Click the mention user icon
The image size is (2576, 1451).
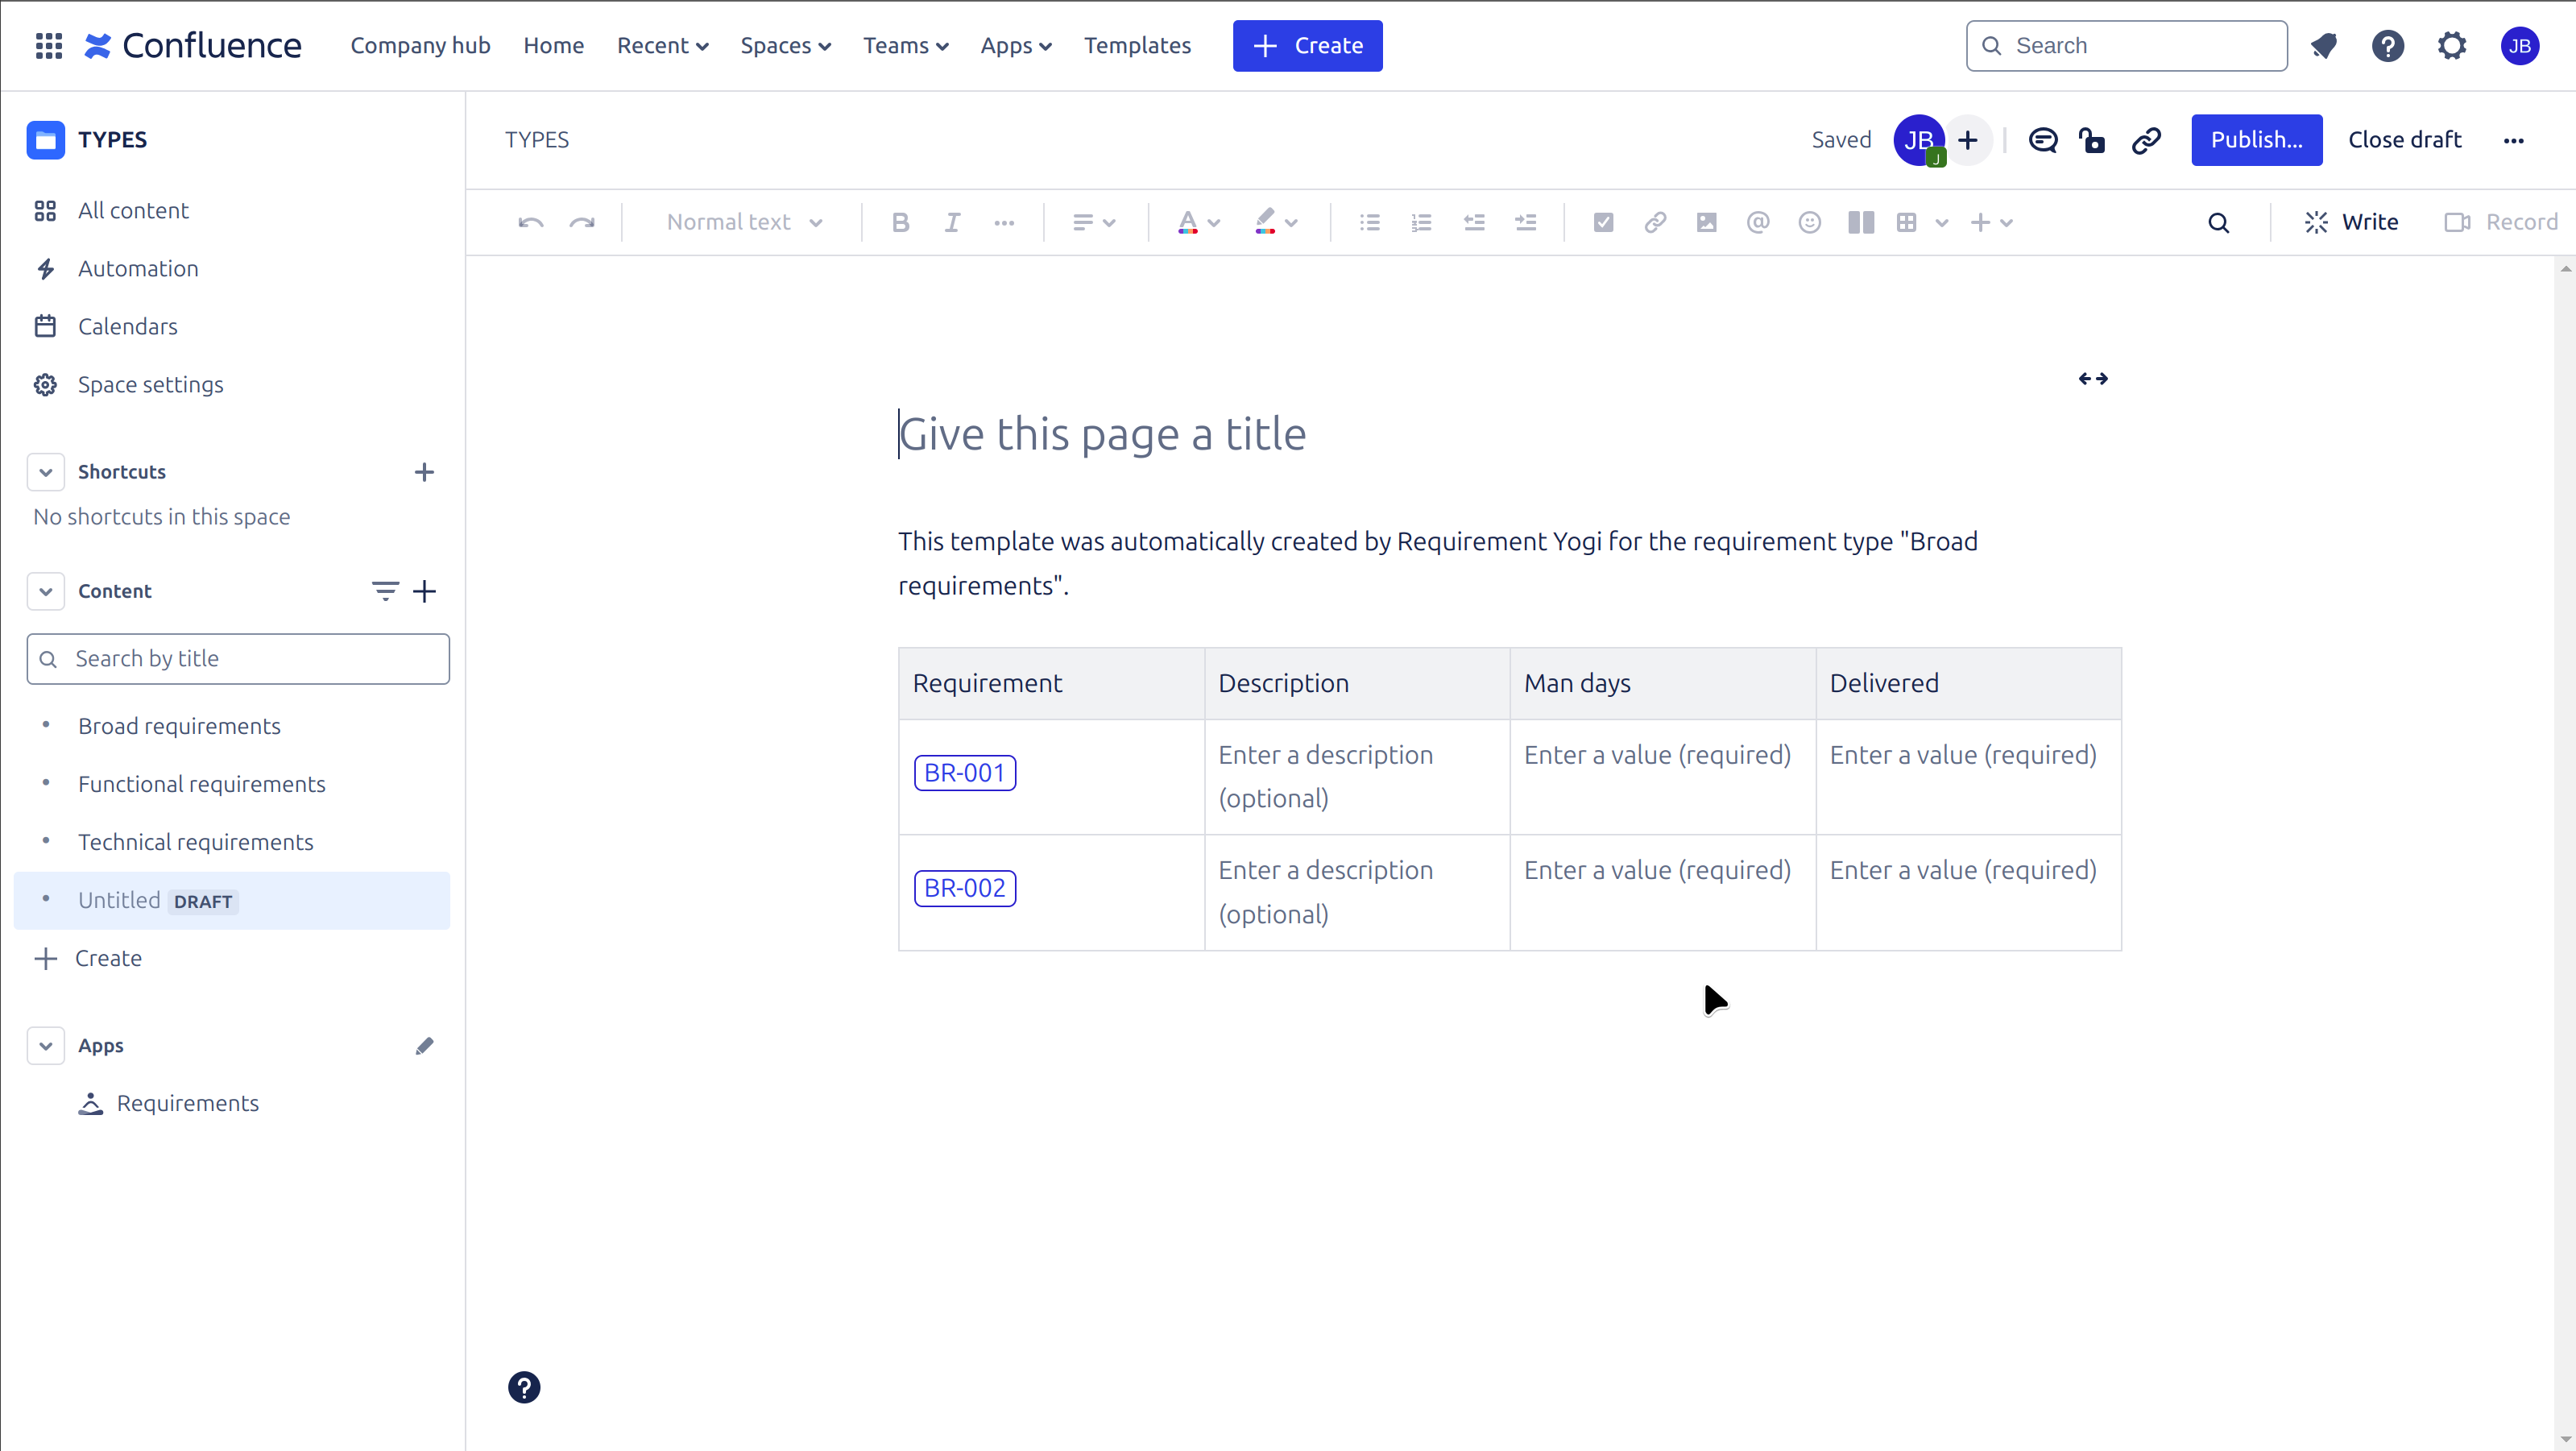[x=1757, y=222]
